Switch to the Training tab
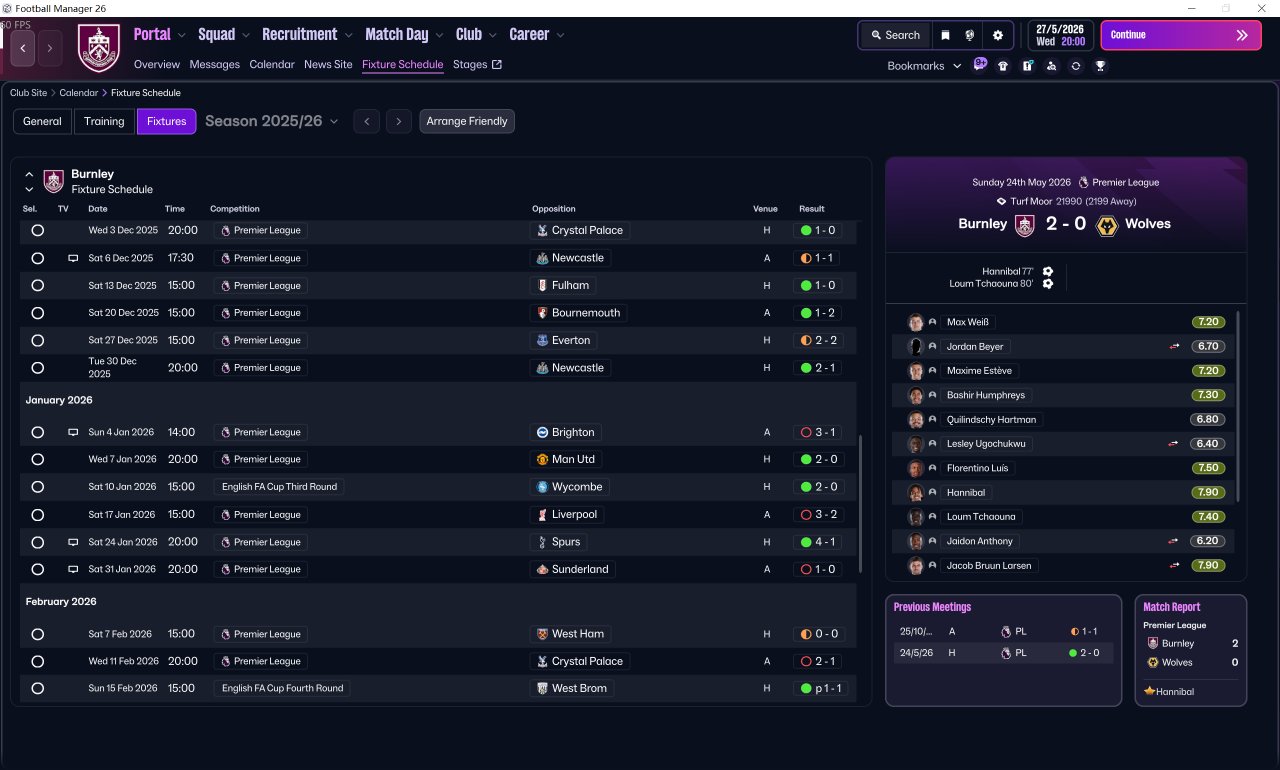 (104, 121)
